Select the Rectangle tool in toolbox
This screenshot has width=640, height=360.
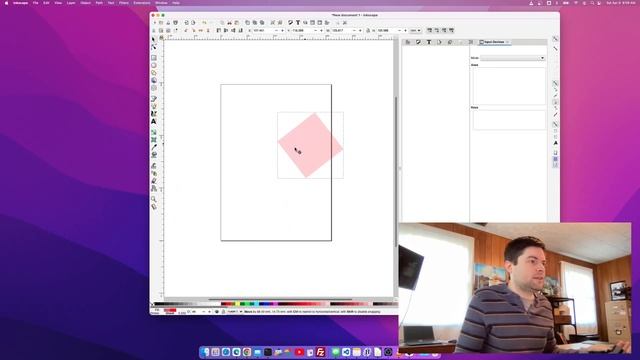coord(154,58)
